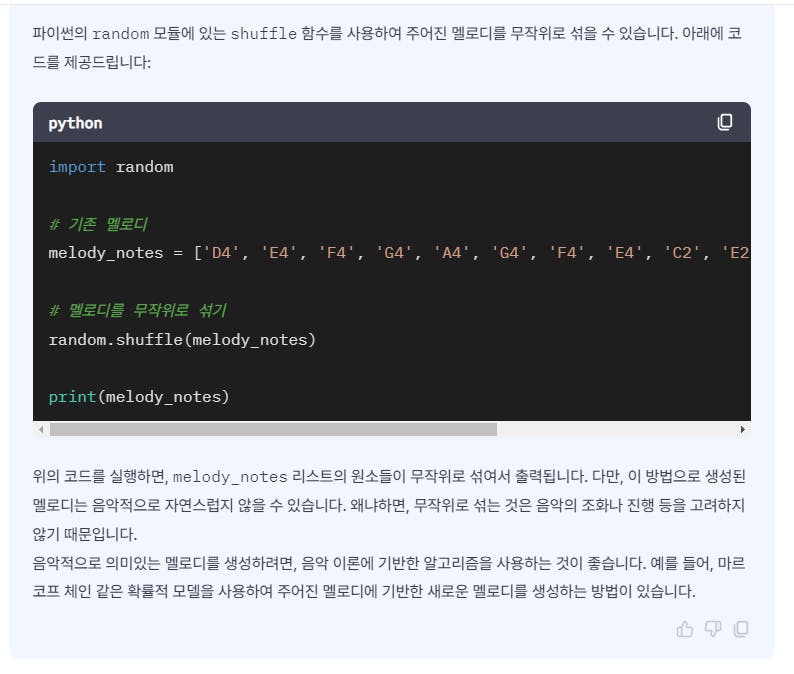Click the print(melody_notes) line
Viewport: 794px width, 674px height.
[139, 397]
